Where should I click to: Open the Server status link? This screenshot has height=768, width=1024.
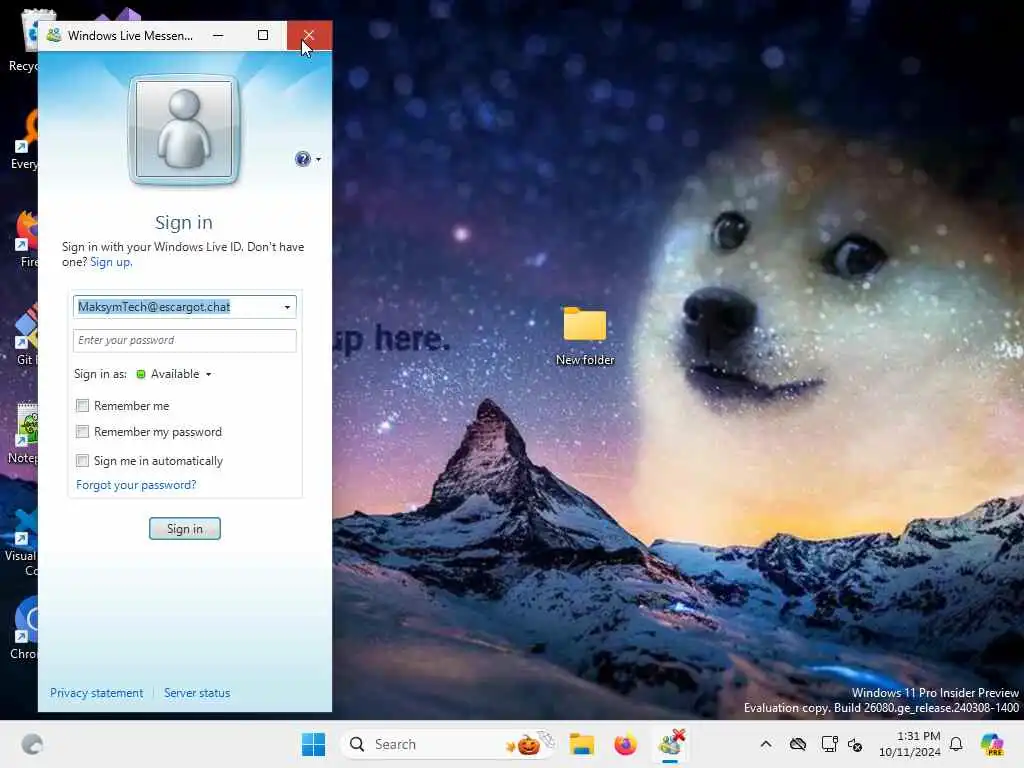click(x=197, y=693)
